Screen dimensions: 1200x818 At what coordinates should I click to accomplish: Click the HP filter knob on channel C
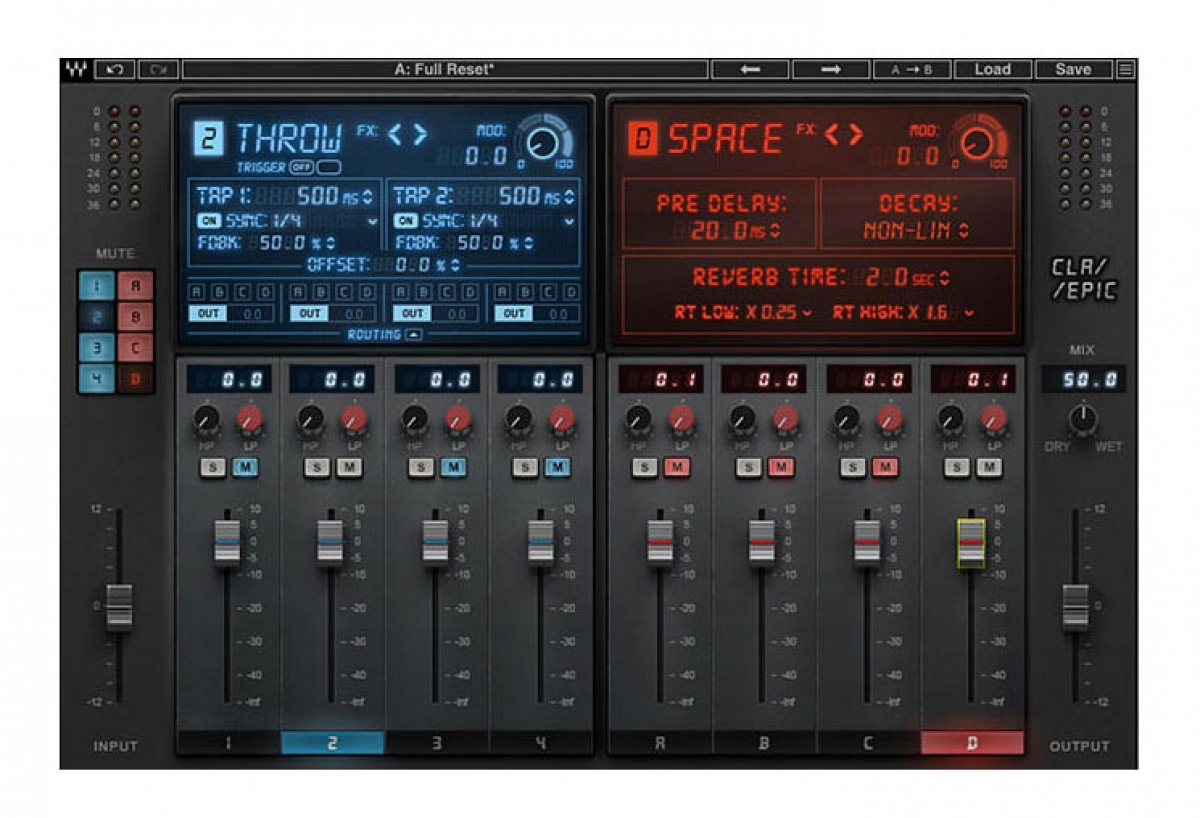[x=846, y=419]
